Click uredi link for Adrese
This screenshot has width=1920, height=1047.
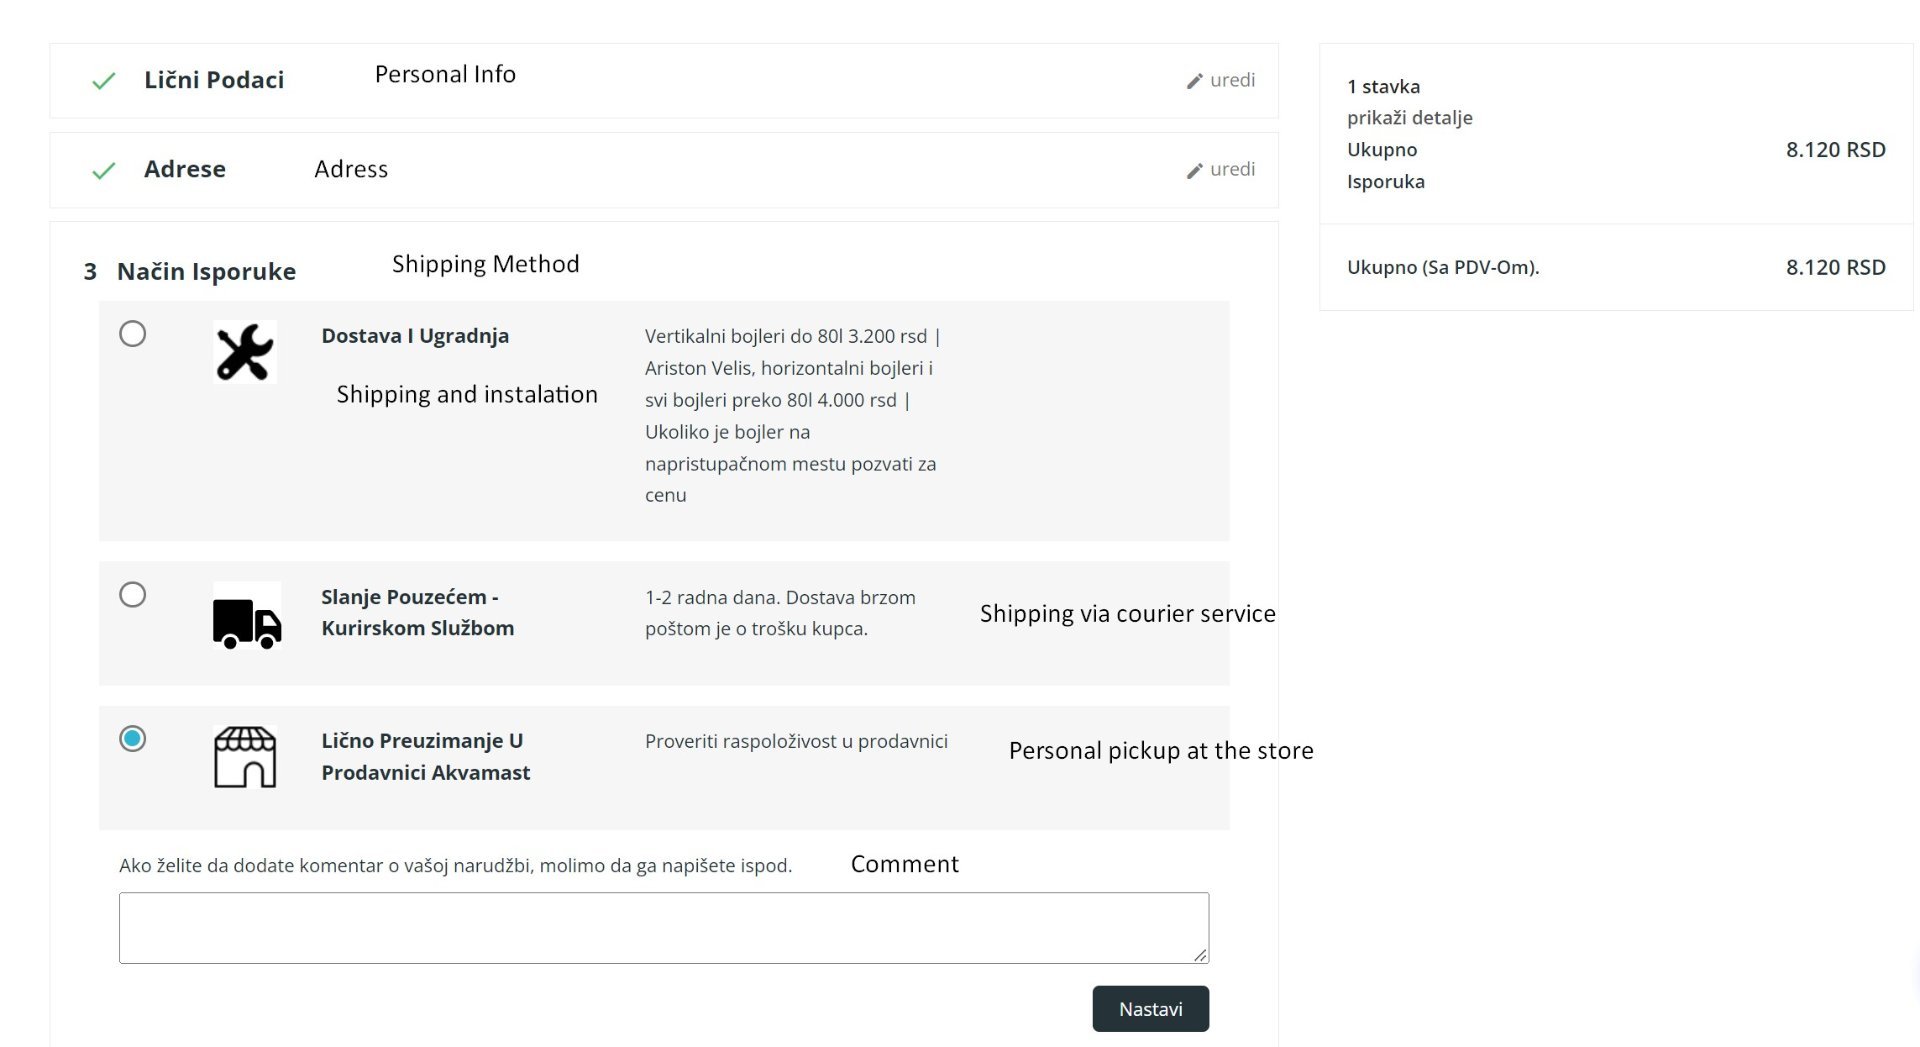(1232, 170)
